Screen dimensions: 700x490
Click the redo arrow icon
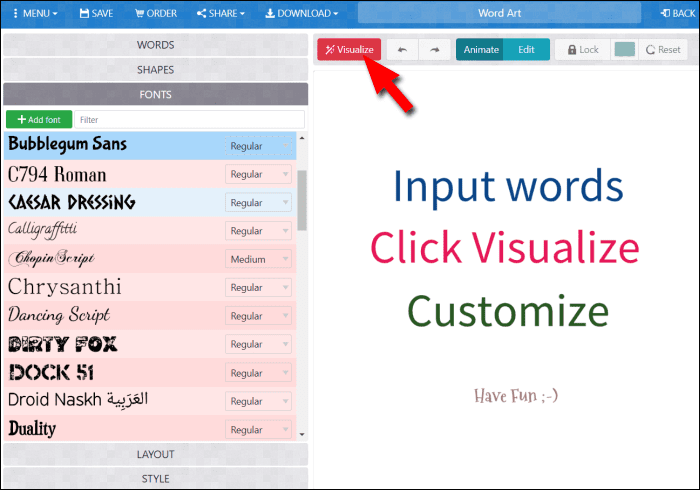coord(434,50)
